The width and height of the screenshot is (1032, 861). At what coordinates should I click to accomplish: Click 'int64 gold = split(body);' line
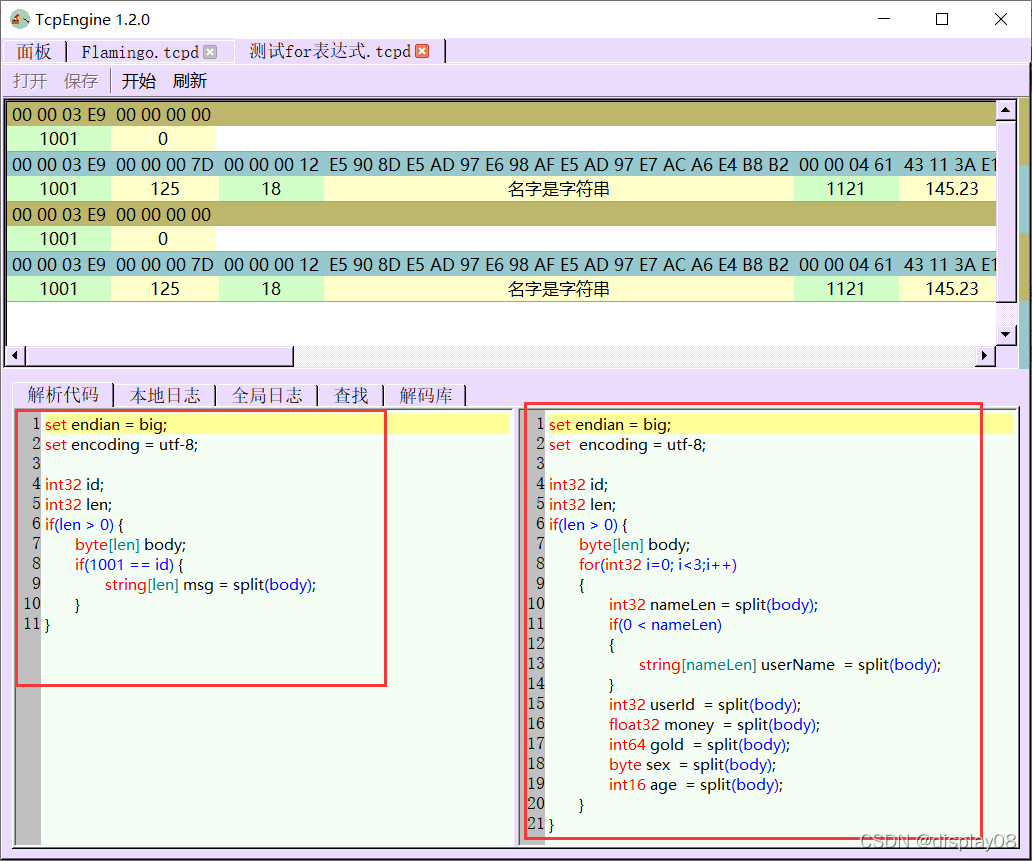click(699, 744)
